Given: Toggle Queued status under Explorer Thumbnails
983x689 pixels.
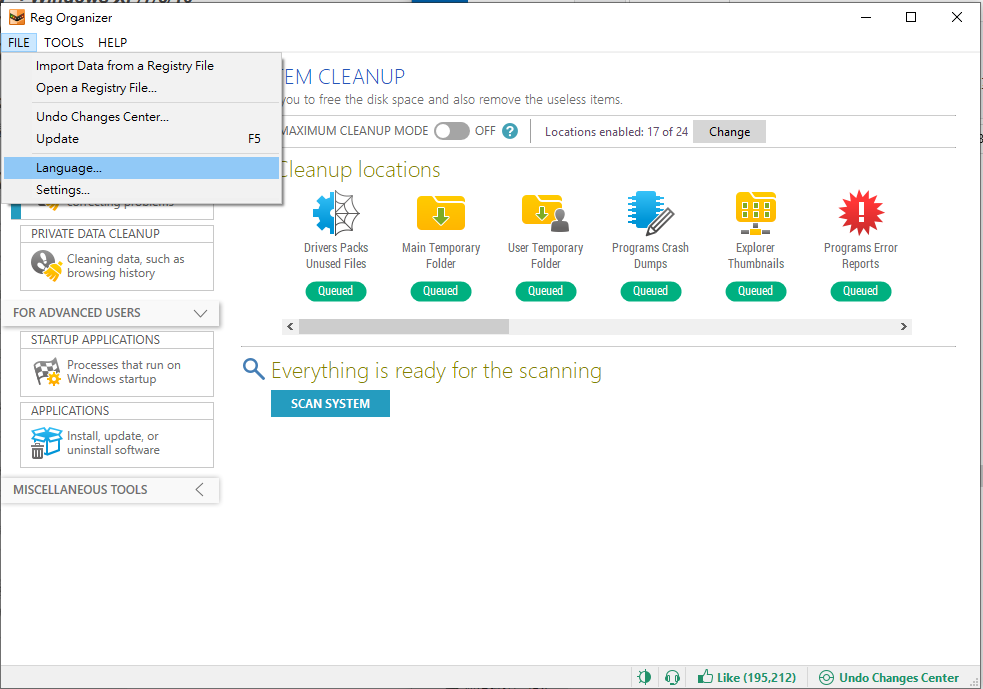Looking at the screenshot, I should coord(755,291).
